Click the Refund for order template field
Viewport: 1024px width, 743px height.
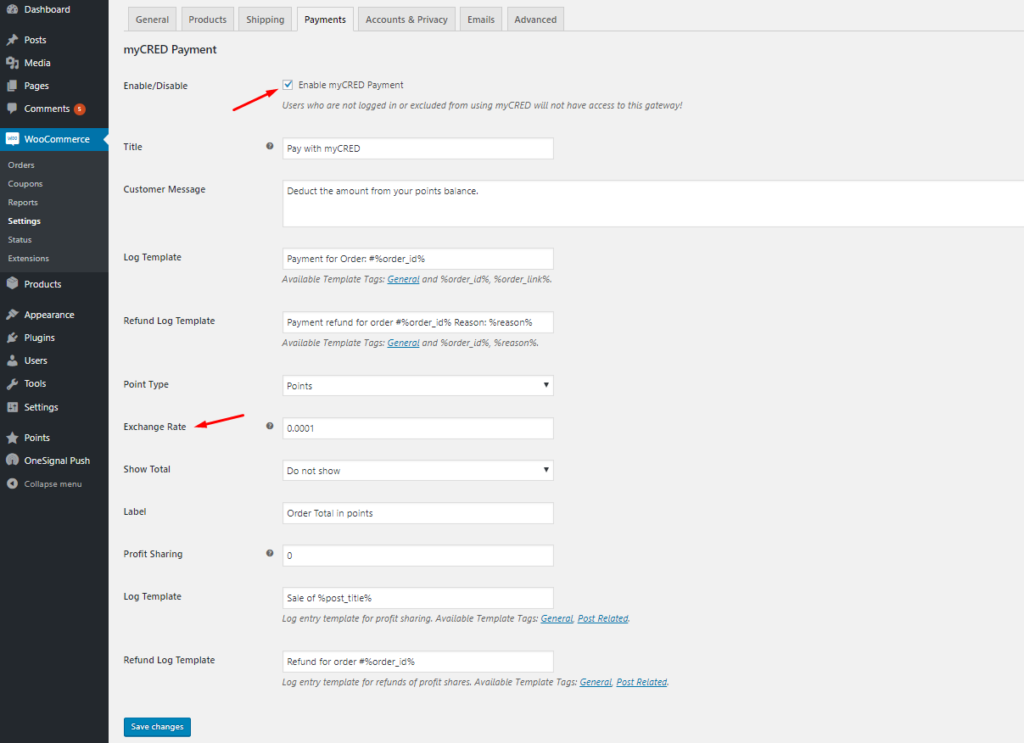pyautogui.click(x=418, y=661)
